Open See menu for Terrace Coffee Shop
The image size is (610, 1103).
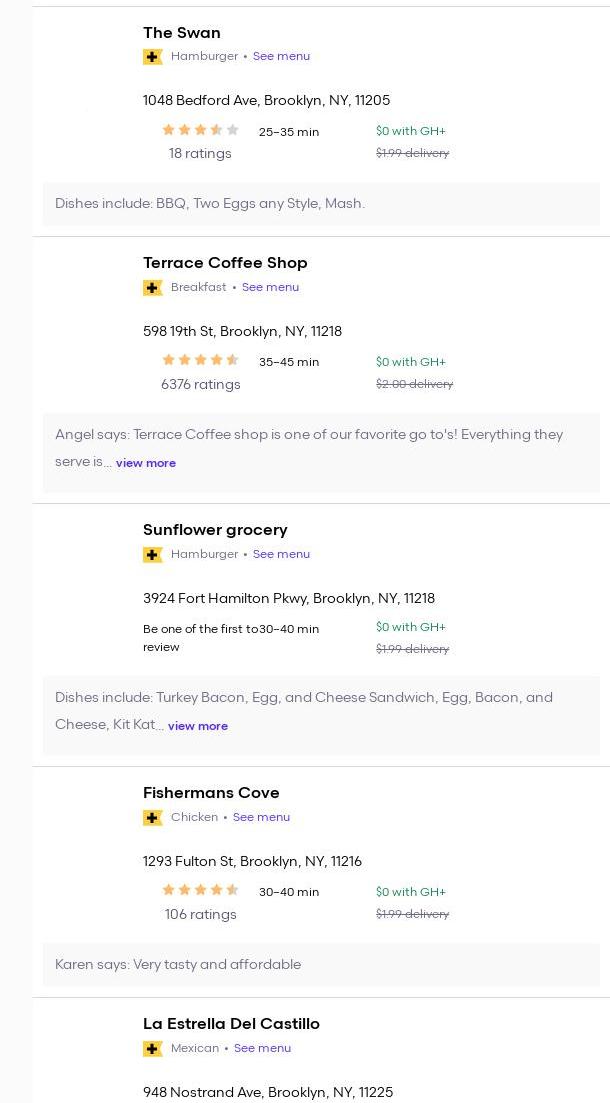(x=270, y=288)
